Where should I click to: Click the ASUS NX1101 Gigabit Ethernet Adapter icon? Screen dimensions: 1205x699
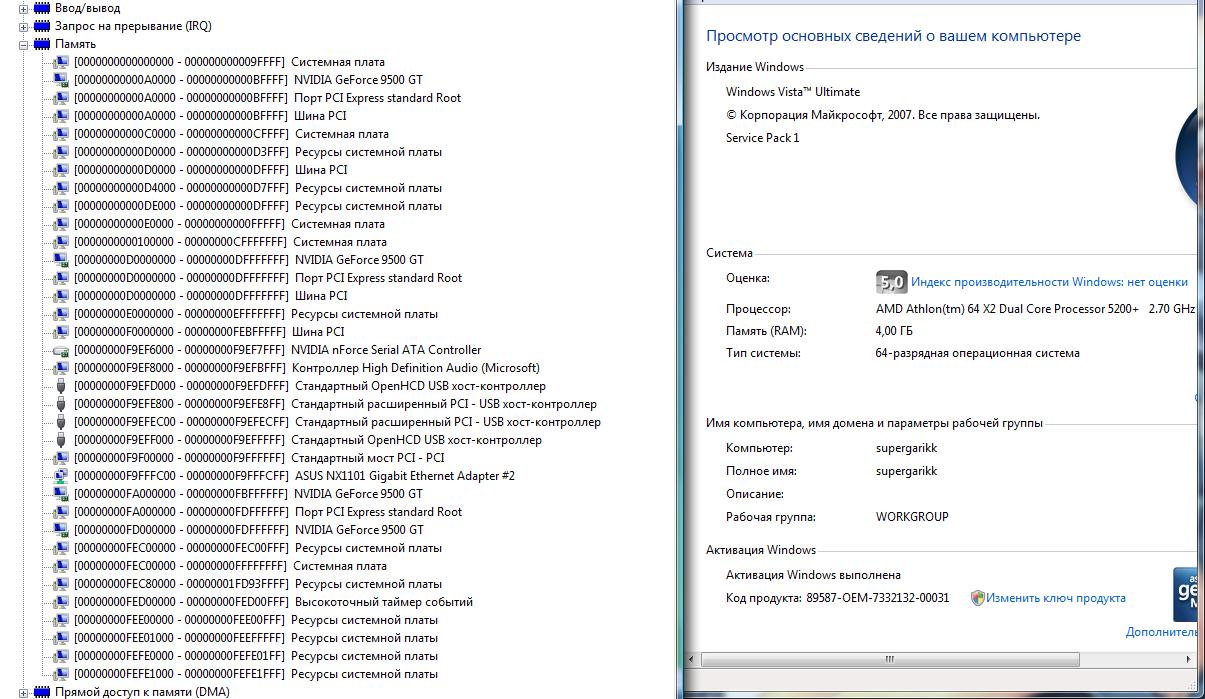pyautogui.click(x=60, y=476)
